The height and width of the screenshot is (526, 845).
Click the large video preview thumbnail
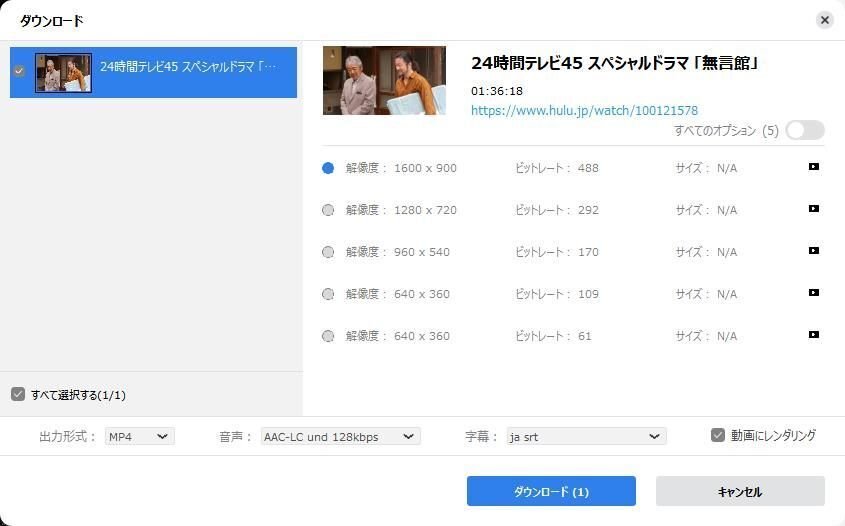pos(384,80)
